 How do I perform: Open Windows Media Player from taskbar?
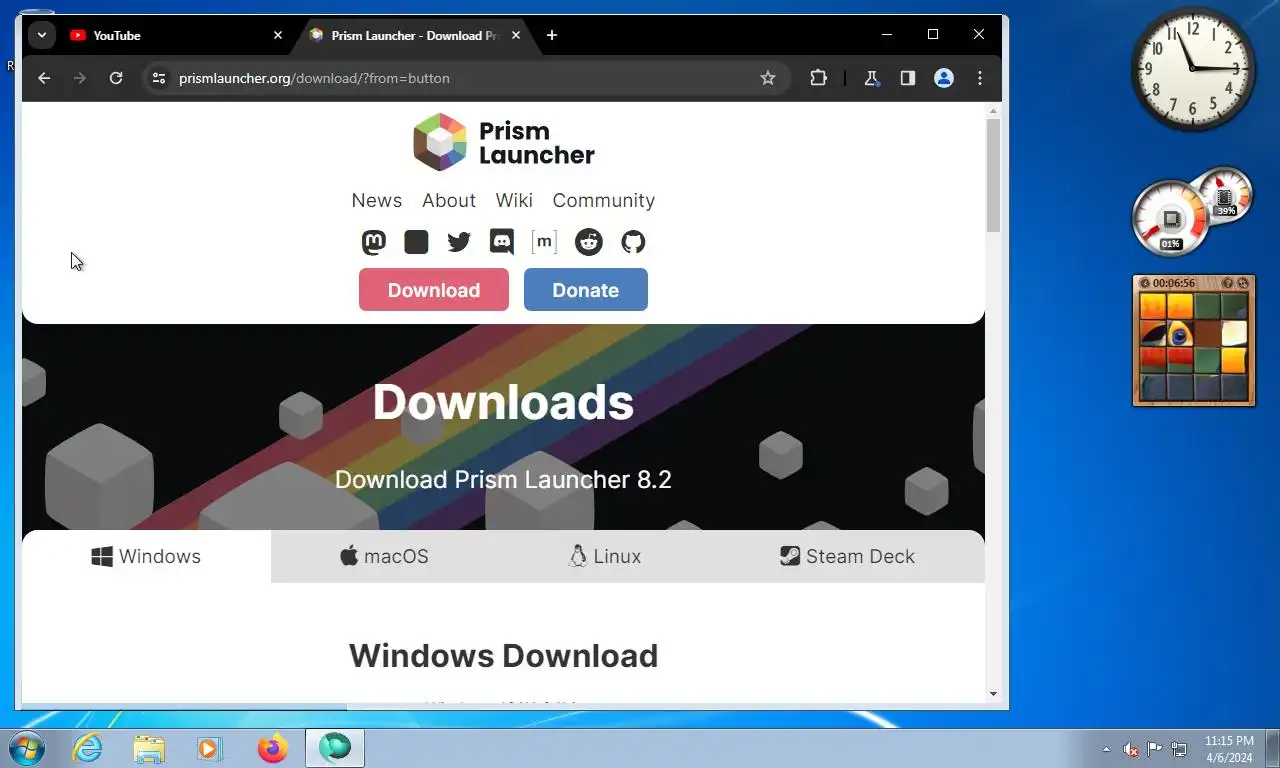click(209, 747)
